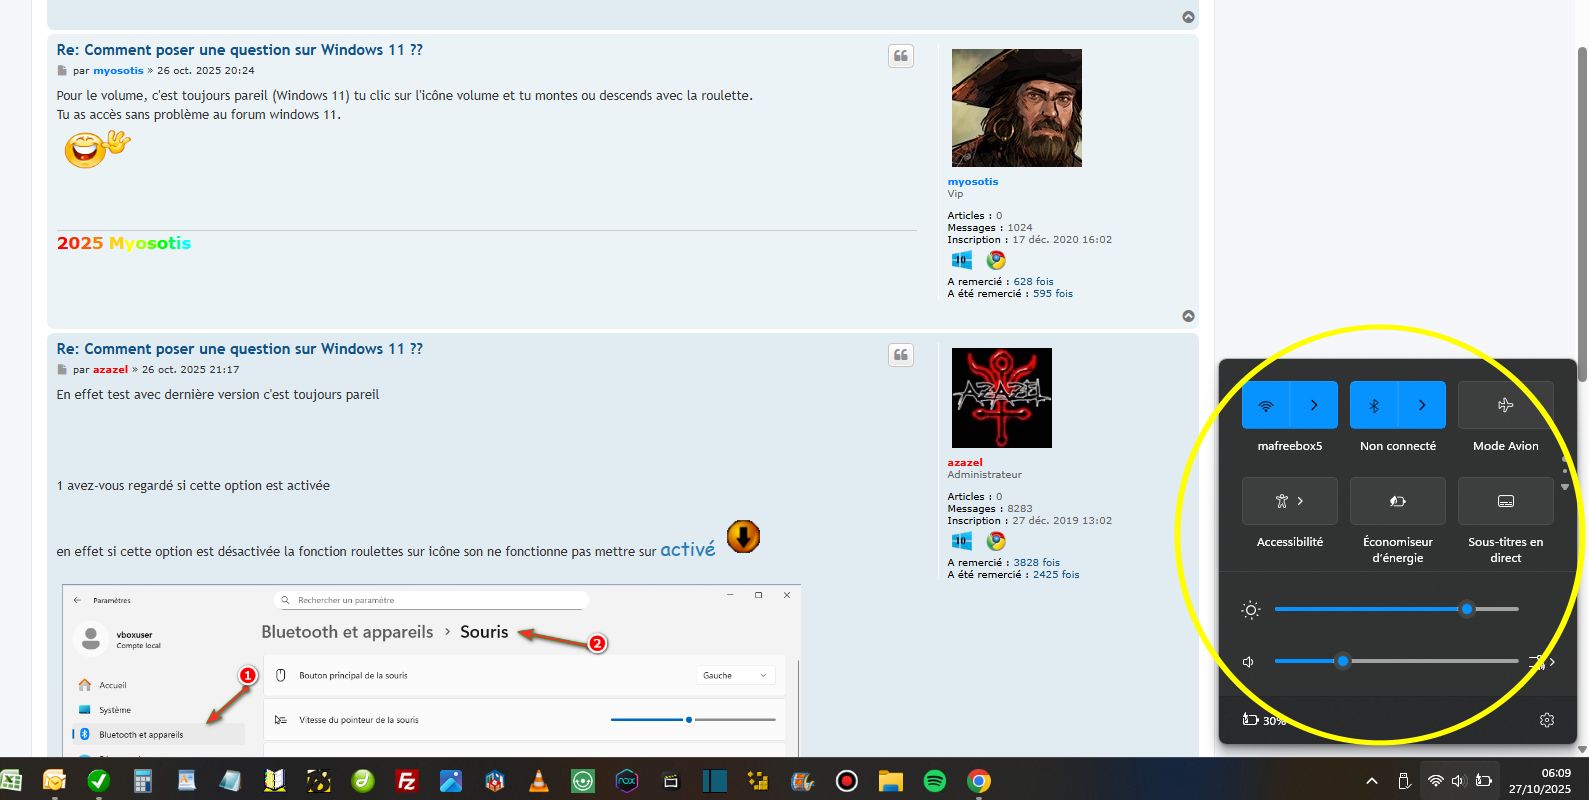This screenshot has width=1589, height=800.
Task: Toggle Wi-Fi in quick settings
Action: pyautogui.click(x=1266, y=406)
